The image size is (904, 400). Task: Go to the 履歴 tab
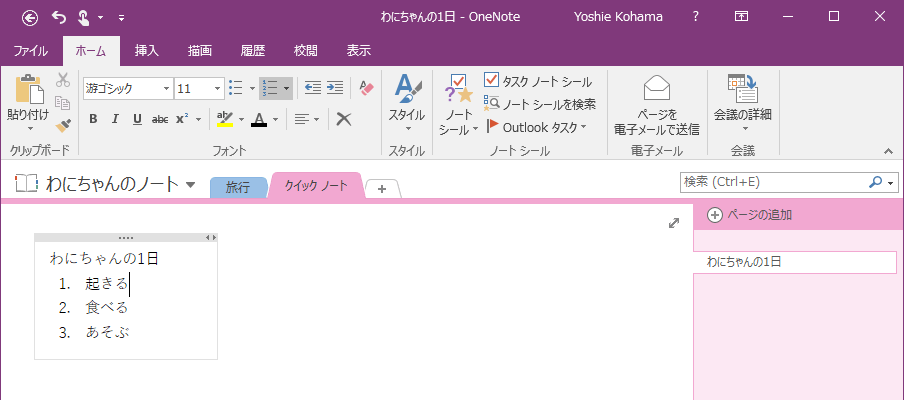coord(253,51)
